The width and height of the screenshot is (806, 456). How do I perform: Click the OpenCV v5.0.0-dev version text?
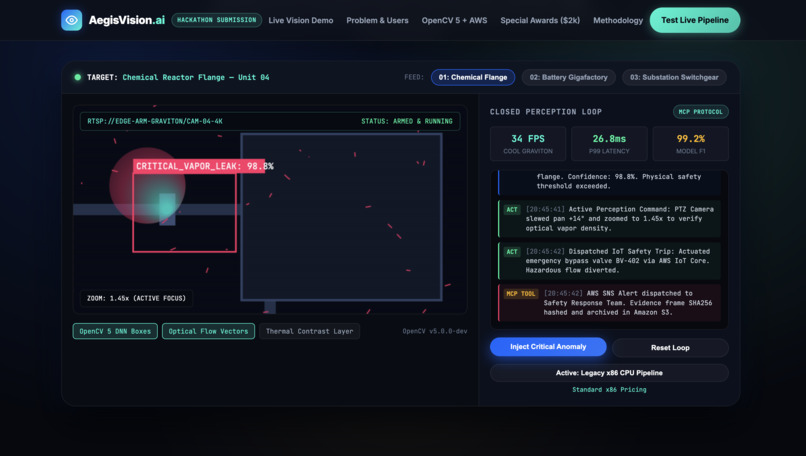click(x=435, y=331)
